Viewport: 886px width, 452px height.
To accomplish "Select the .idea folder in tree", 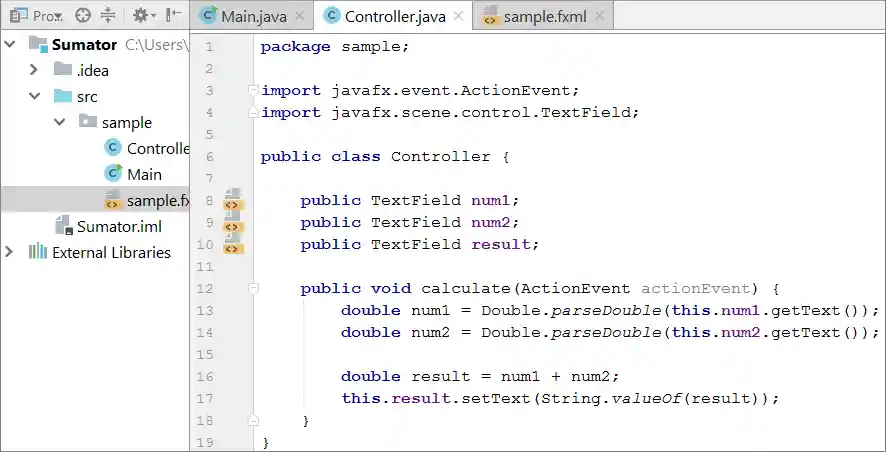I will click(93, 71).
